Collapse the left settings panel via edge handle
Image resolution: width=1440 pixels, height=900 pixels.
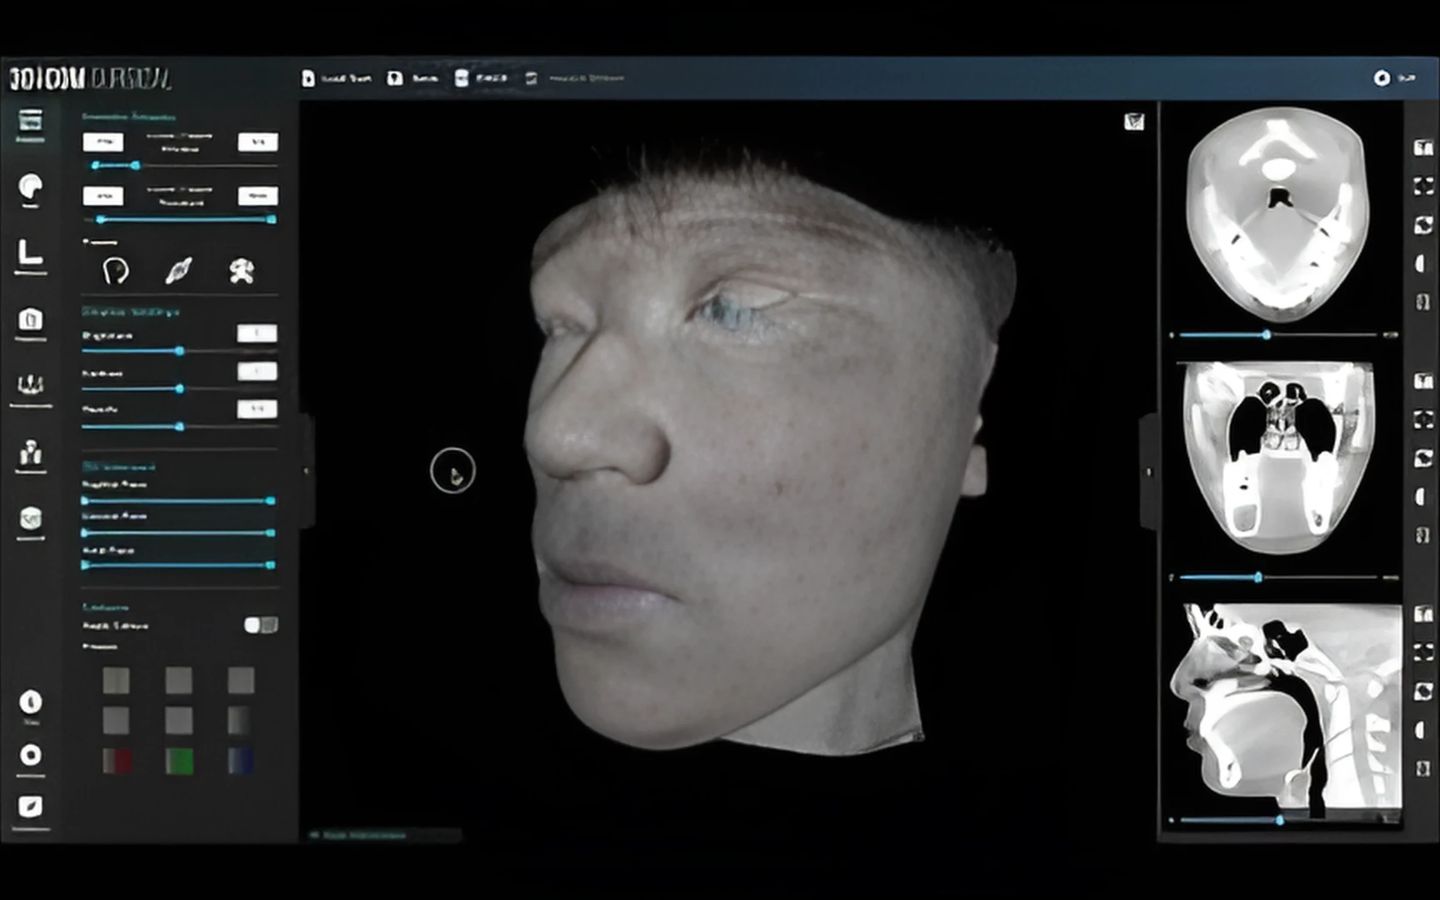pyautogui.click(x=306, y=470)
